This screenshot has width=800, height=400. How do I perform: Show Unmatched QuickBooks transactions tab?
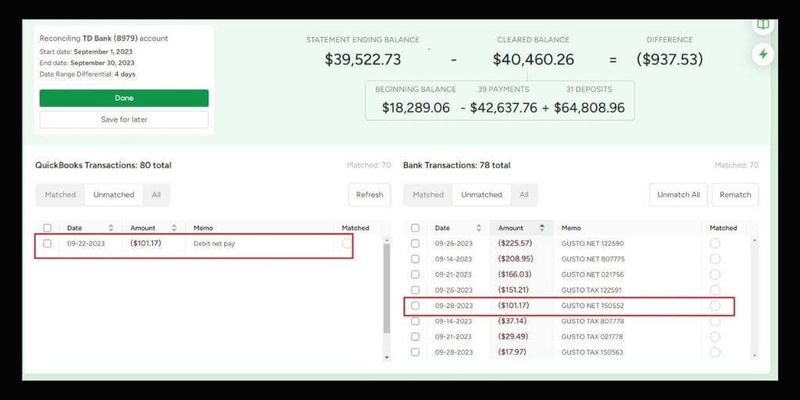click(114, 195)
